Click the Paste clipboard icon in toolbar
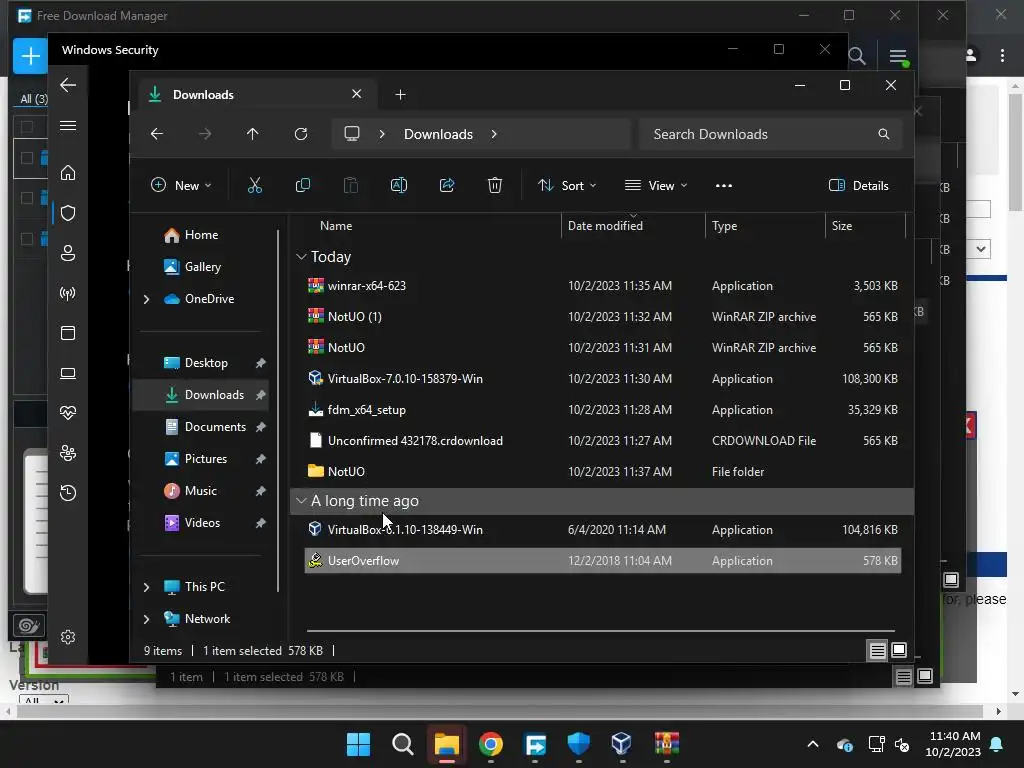Image resolution: width=1024 pixels, height=768 pixels. (x=351, y=185)
